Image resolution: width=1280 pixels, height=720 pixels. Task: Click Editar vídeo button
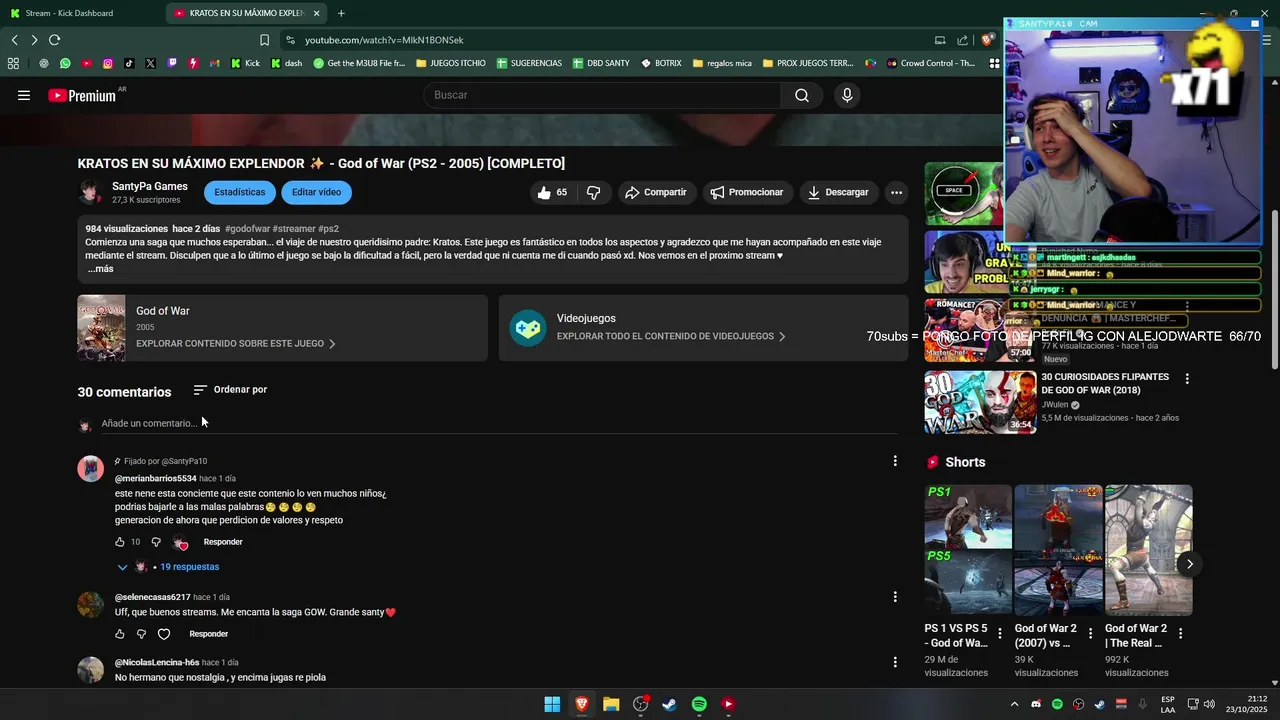(316, 192)
